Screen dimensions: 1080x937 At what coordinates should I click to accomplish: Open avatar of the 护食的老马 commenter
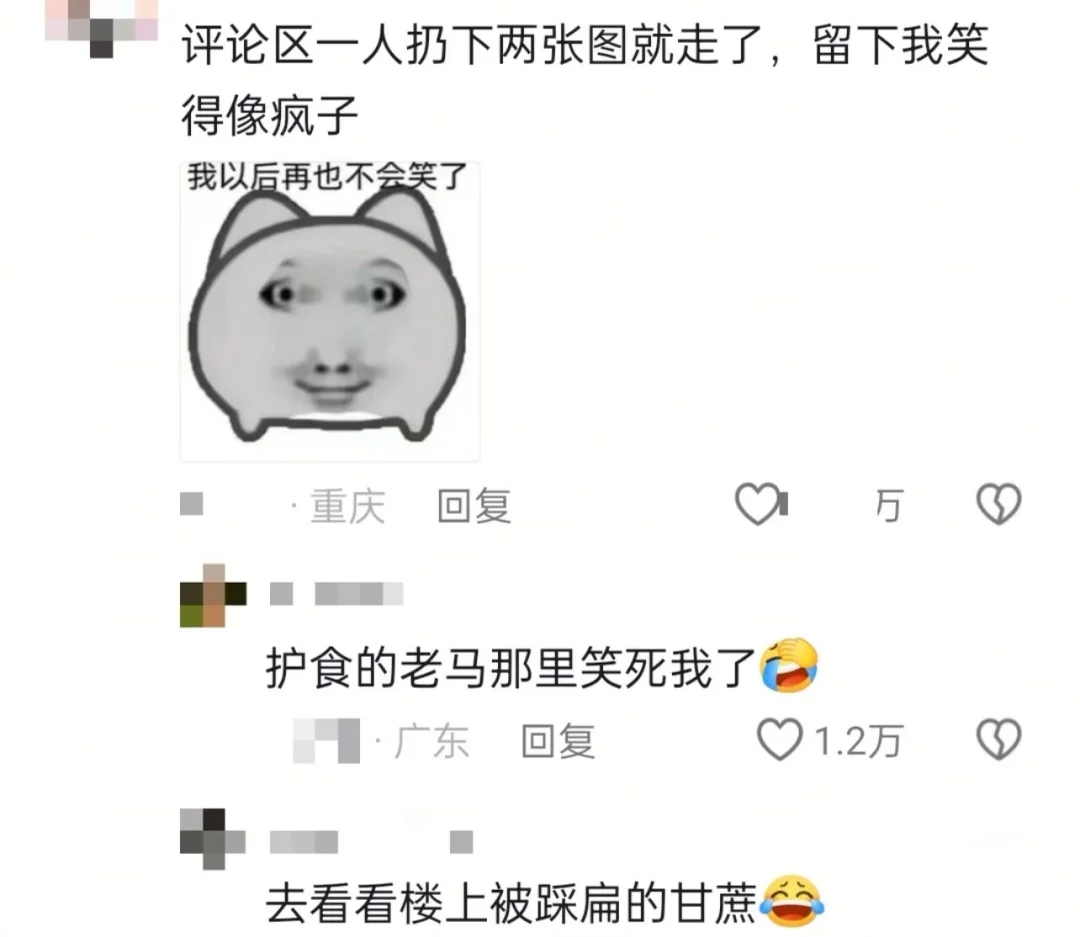(x=213, y=595)
